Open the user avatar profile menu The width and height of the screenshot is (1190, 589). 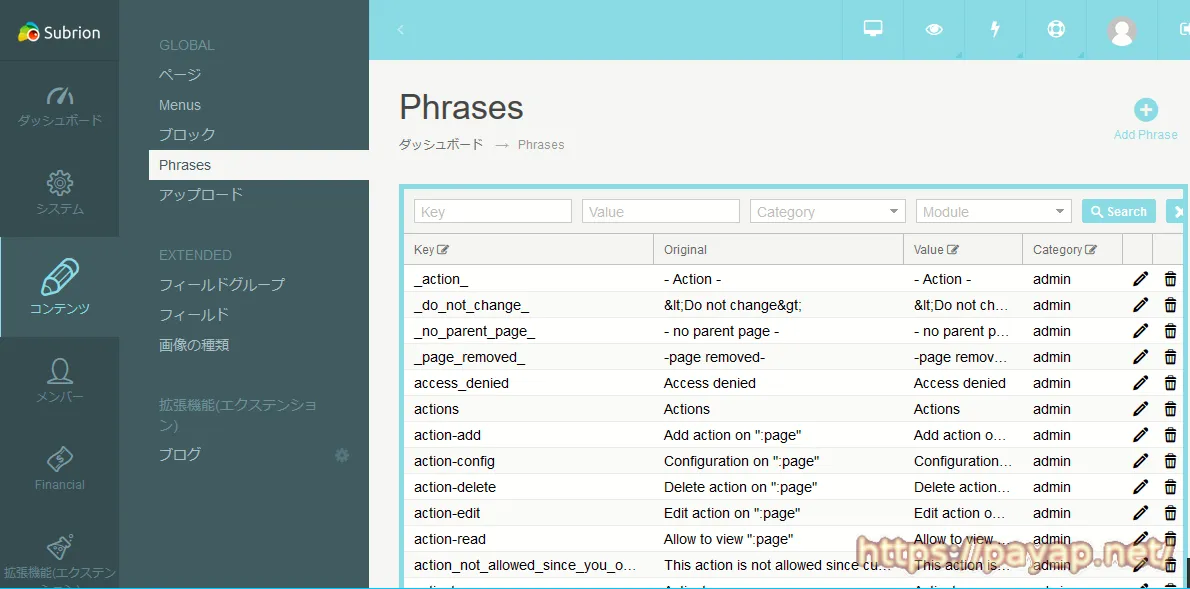(1122, 30)
